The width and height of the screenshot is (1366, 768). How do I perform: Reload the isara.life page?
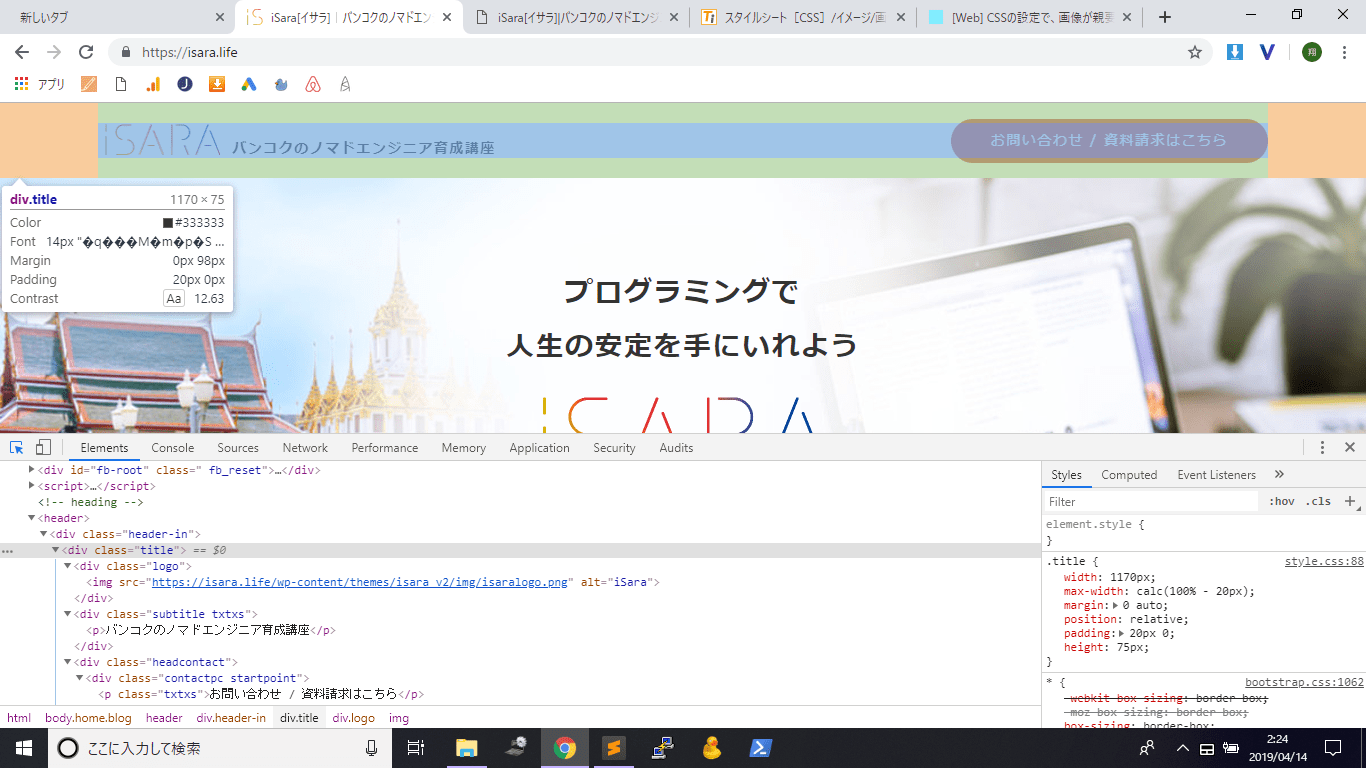(86, 52)
